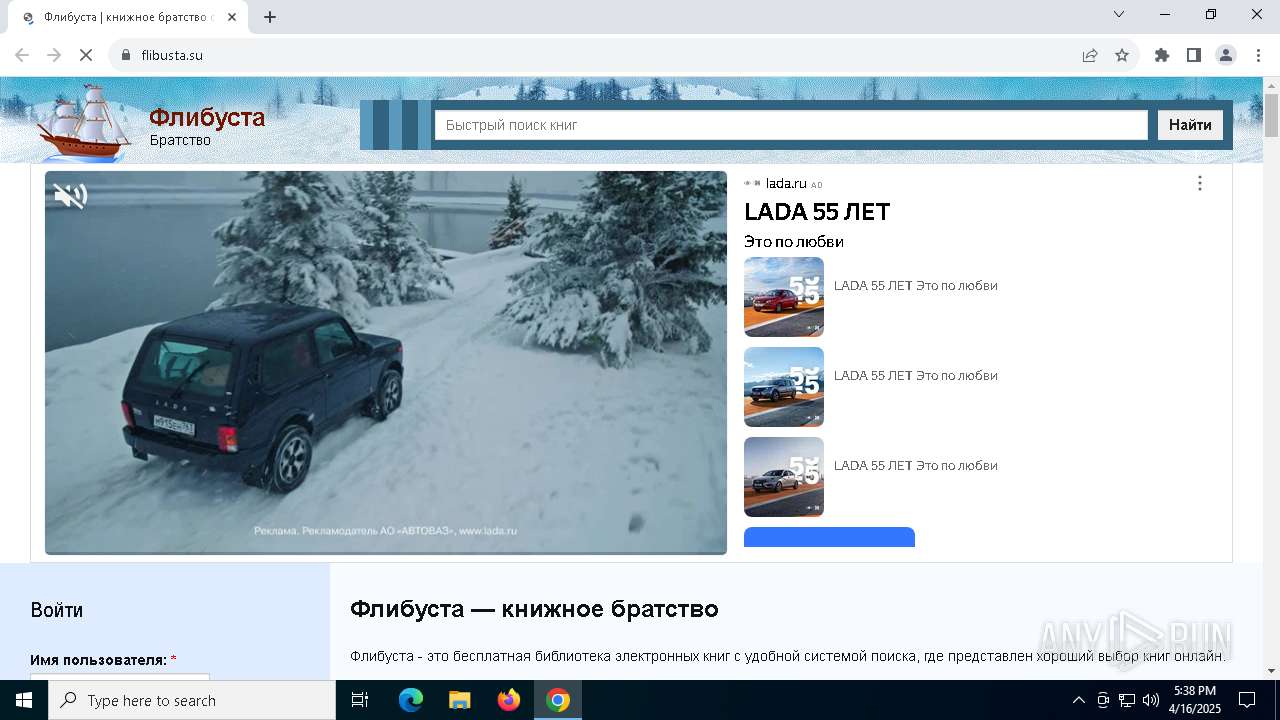Open tab search dropdown arrow
The height and width of the screenshot is (720, 1280).
tap(1119, 14)
